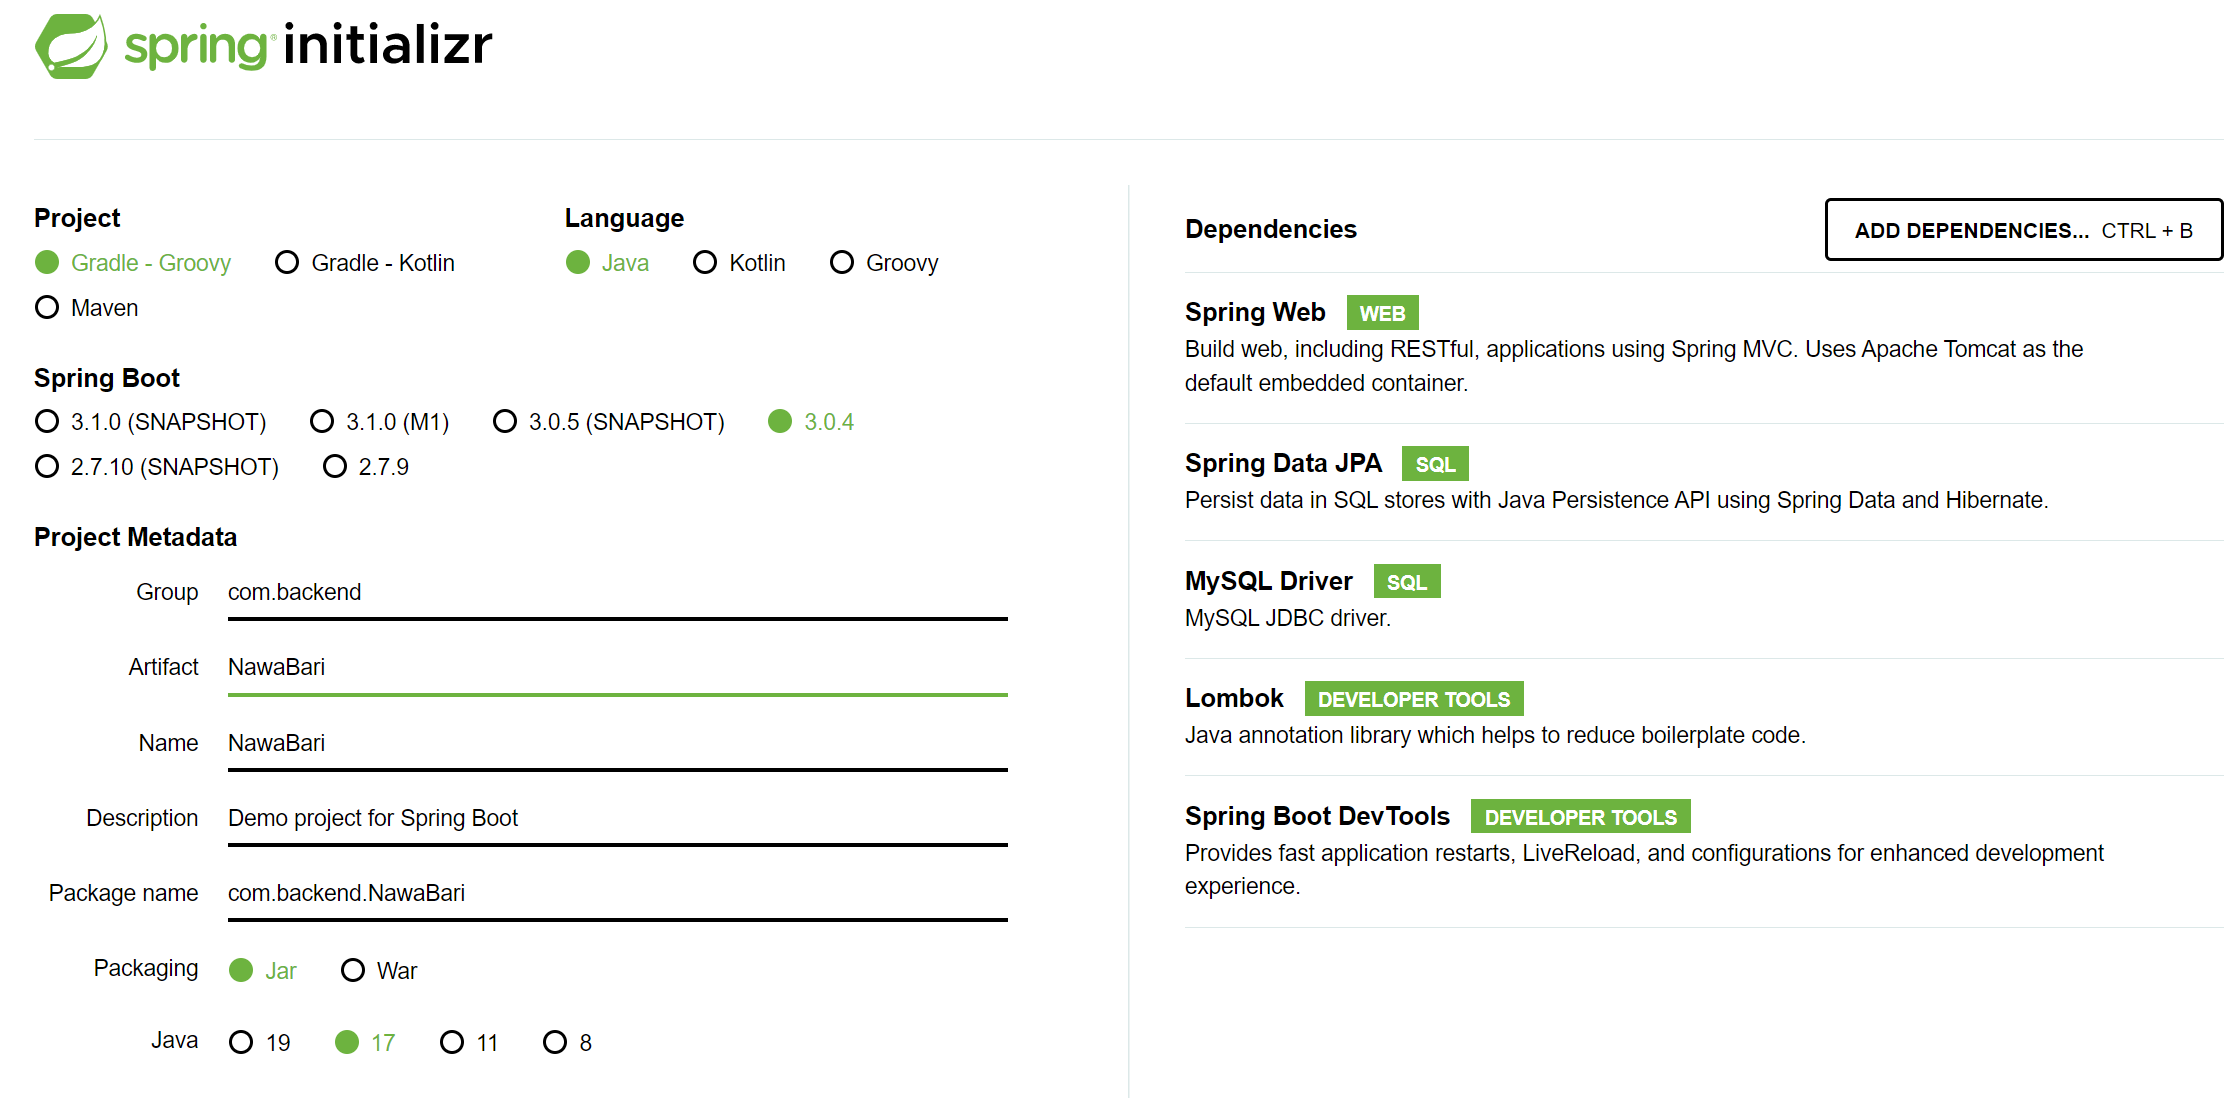This screenshot has width=2237, height=1098.
Task: Click the Lombok dependency entry
Action: click(x=1700, y=716)
